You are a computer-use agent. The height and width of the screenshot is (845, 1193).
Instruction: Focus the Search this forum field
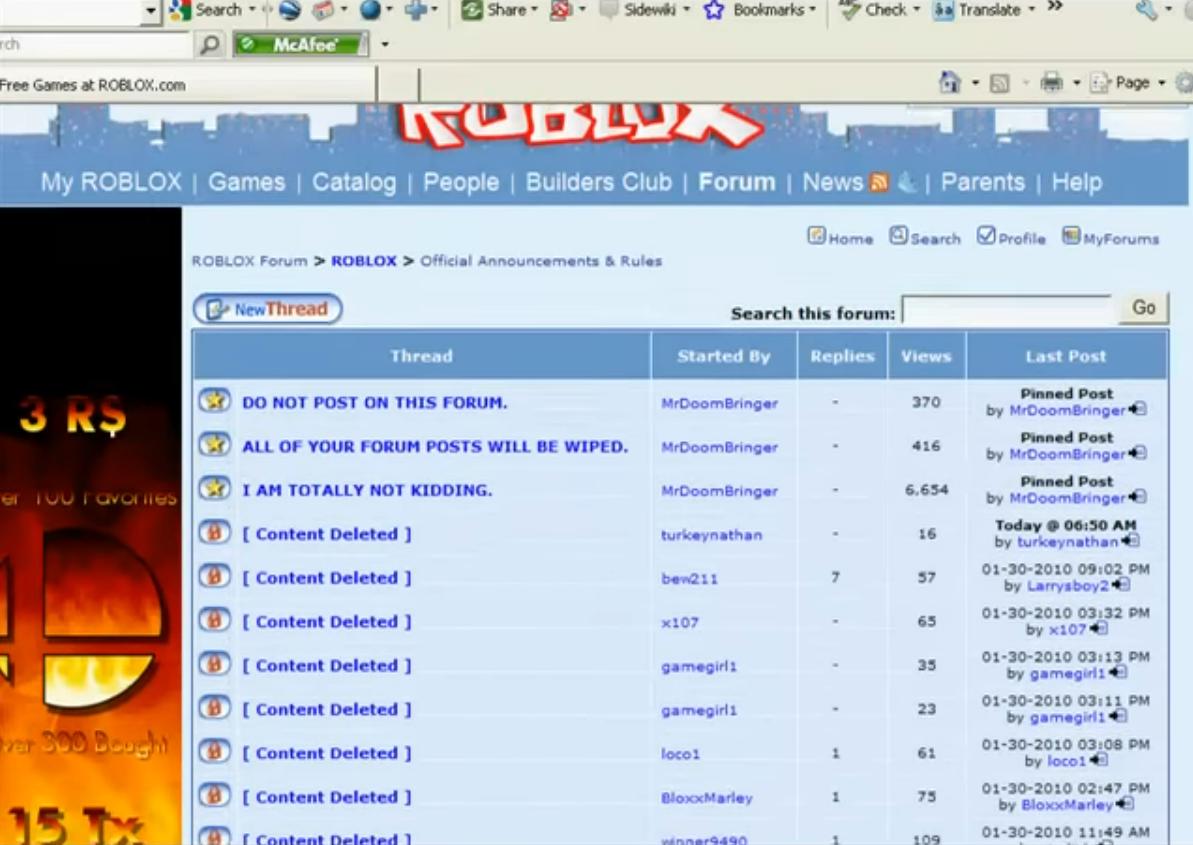pos(1009,310)
